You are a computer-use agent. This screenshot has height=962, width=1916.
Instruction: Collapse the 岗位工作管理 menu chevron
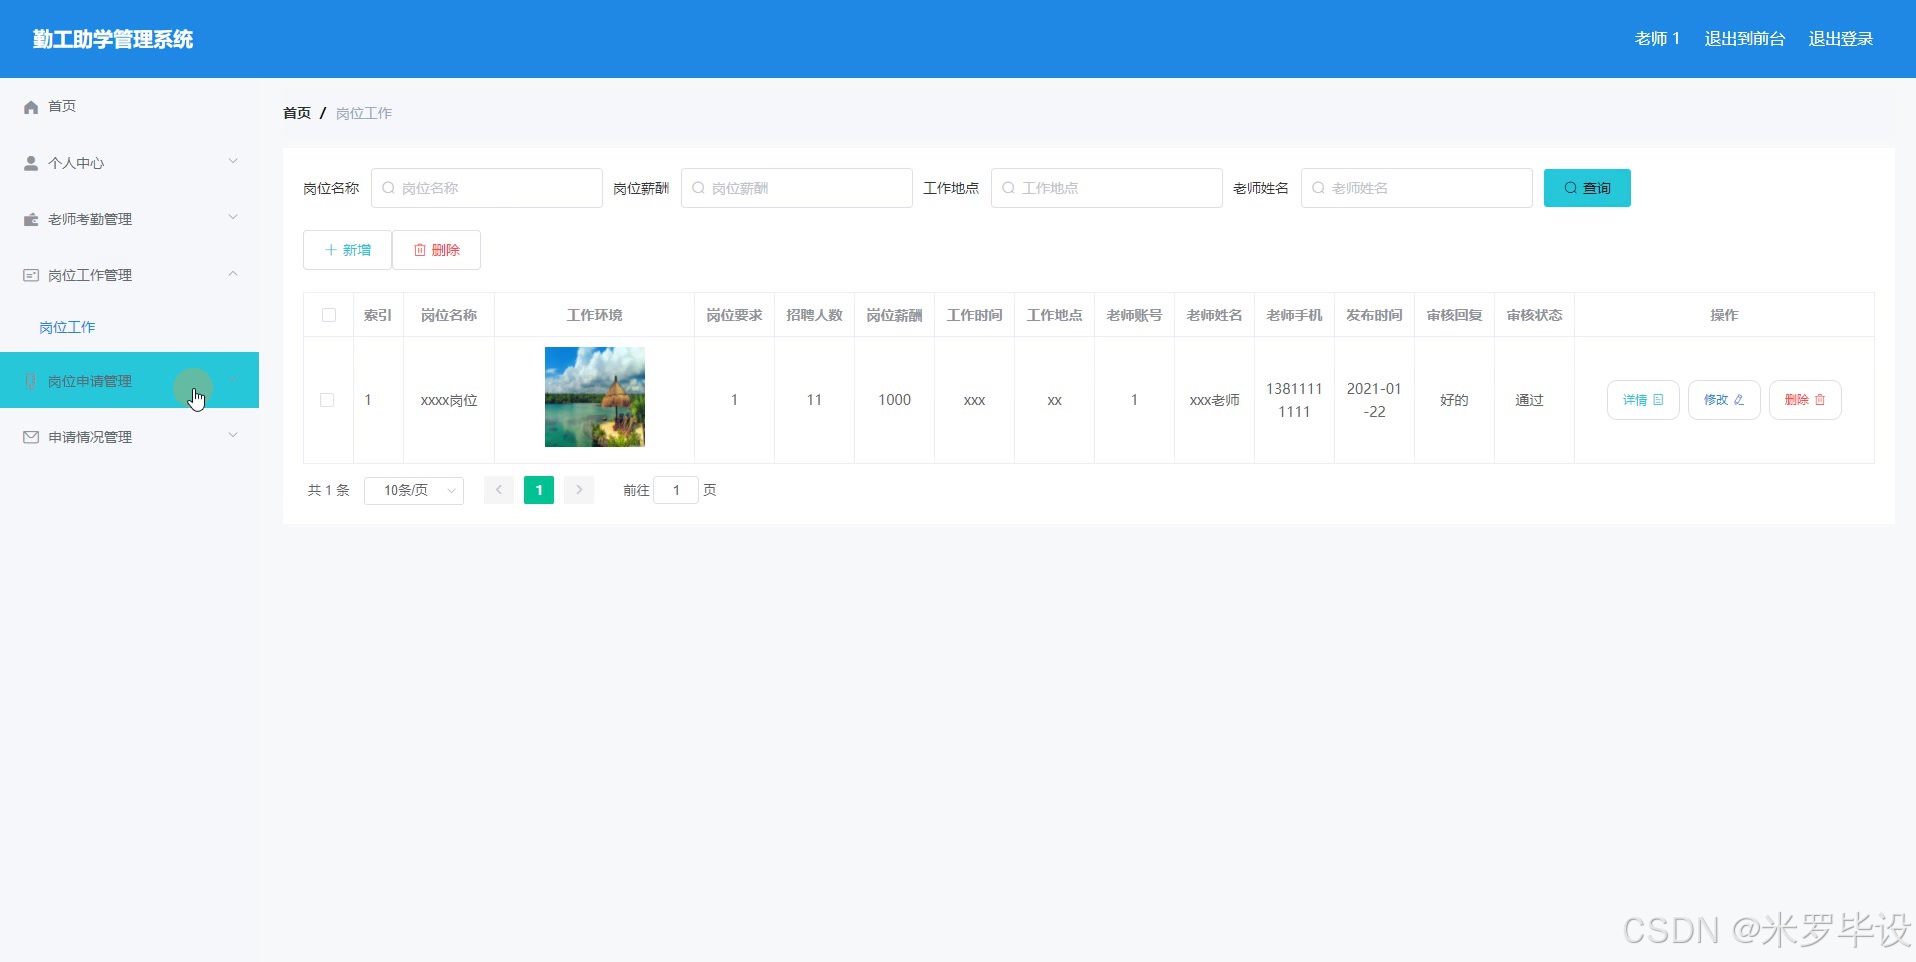tap(233, 273)
